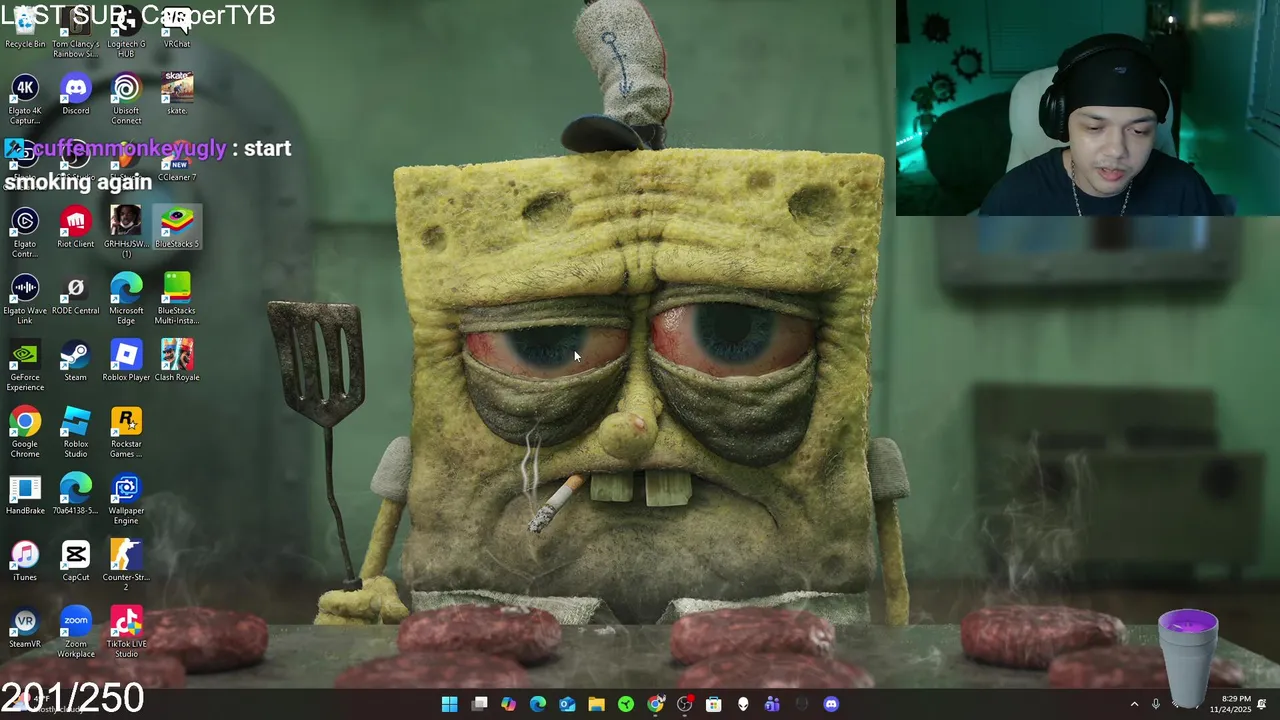
Task: Launch RODE Central desktop shortcut
Action: coord(76,295)
